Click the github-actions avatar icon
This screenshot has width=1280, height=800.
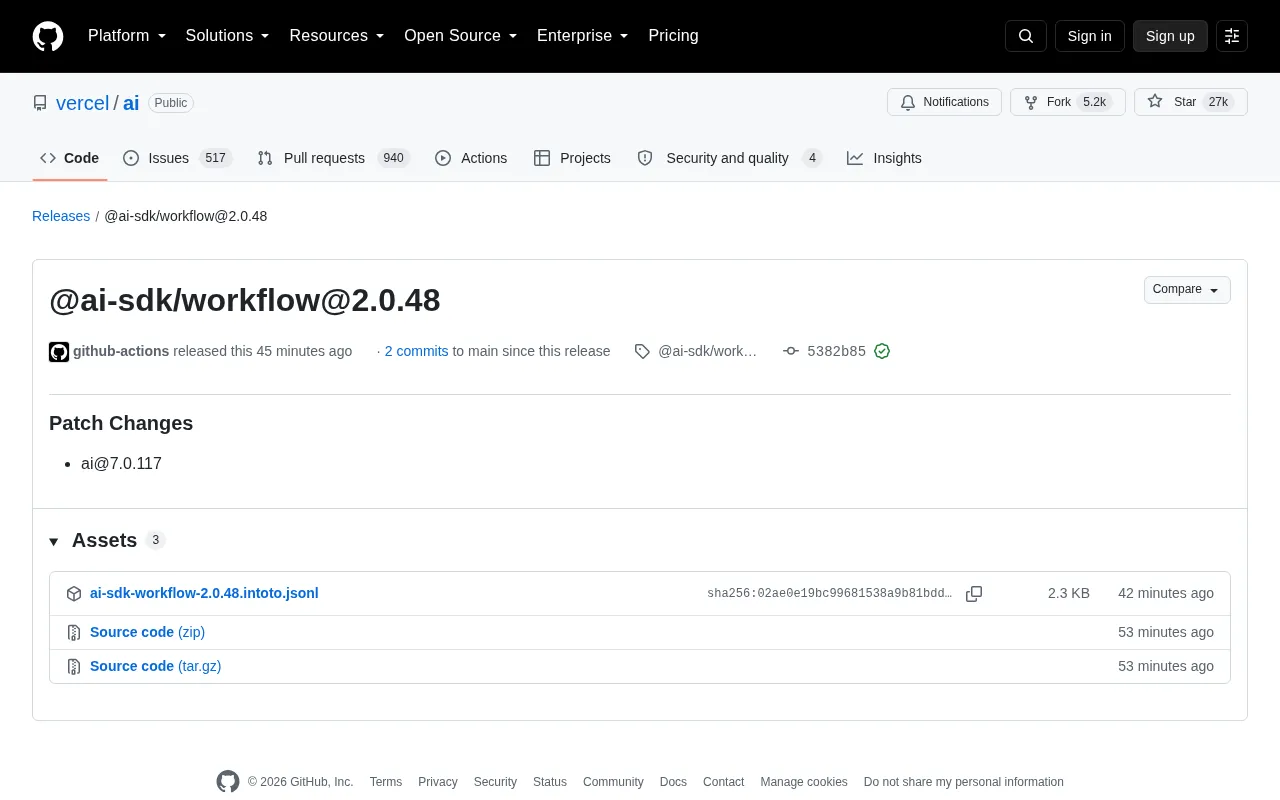tap(59, 352)
